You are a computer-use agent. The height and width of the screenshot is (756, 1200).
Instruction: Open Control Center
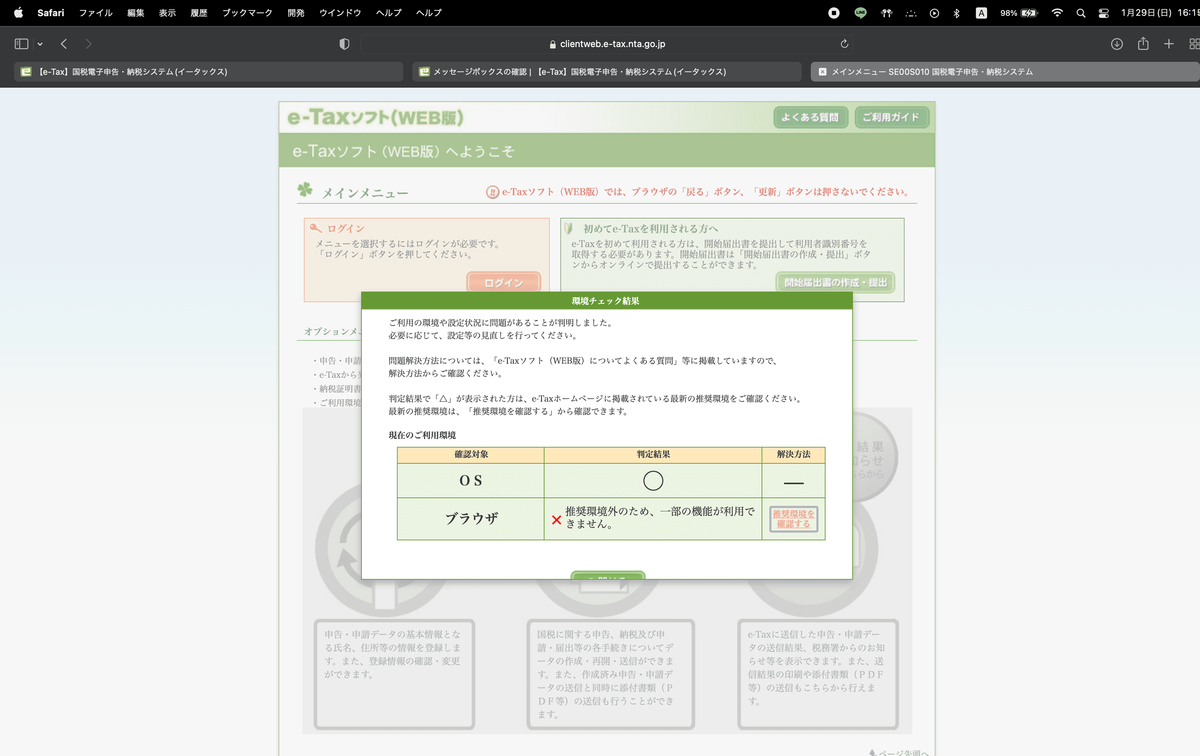pos(1104,13)
